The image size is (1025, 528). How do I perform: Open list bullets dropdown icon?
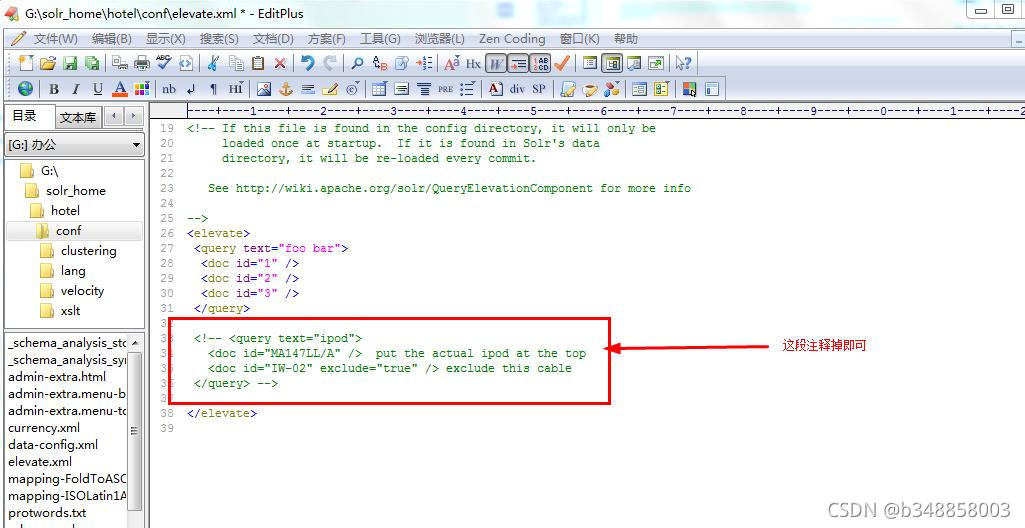[x=467, y=89]
